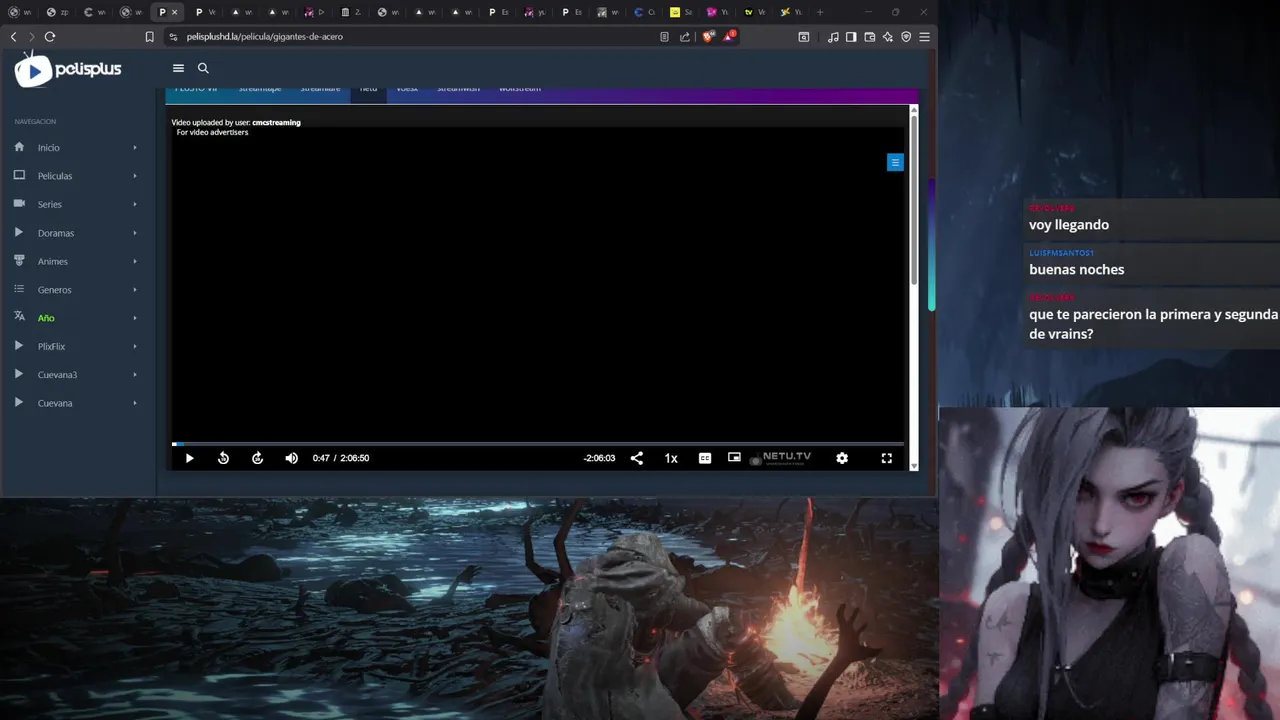Go to Inicio in the sidebar

point(49,148)
